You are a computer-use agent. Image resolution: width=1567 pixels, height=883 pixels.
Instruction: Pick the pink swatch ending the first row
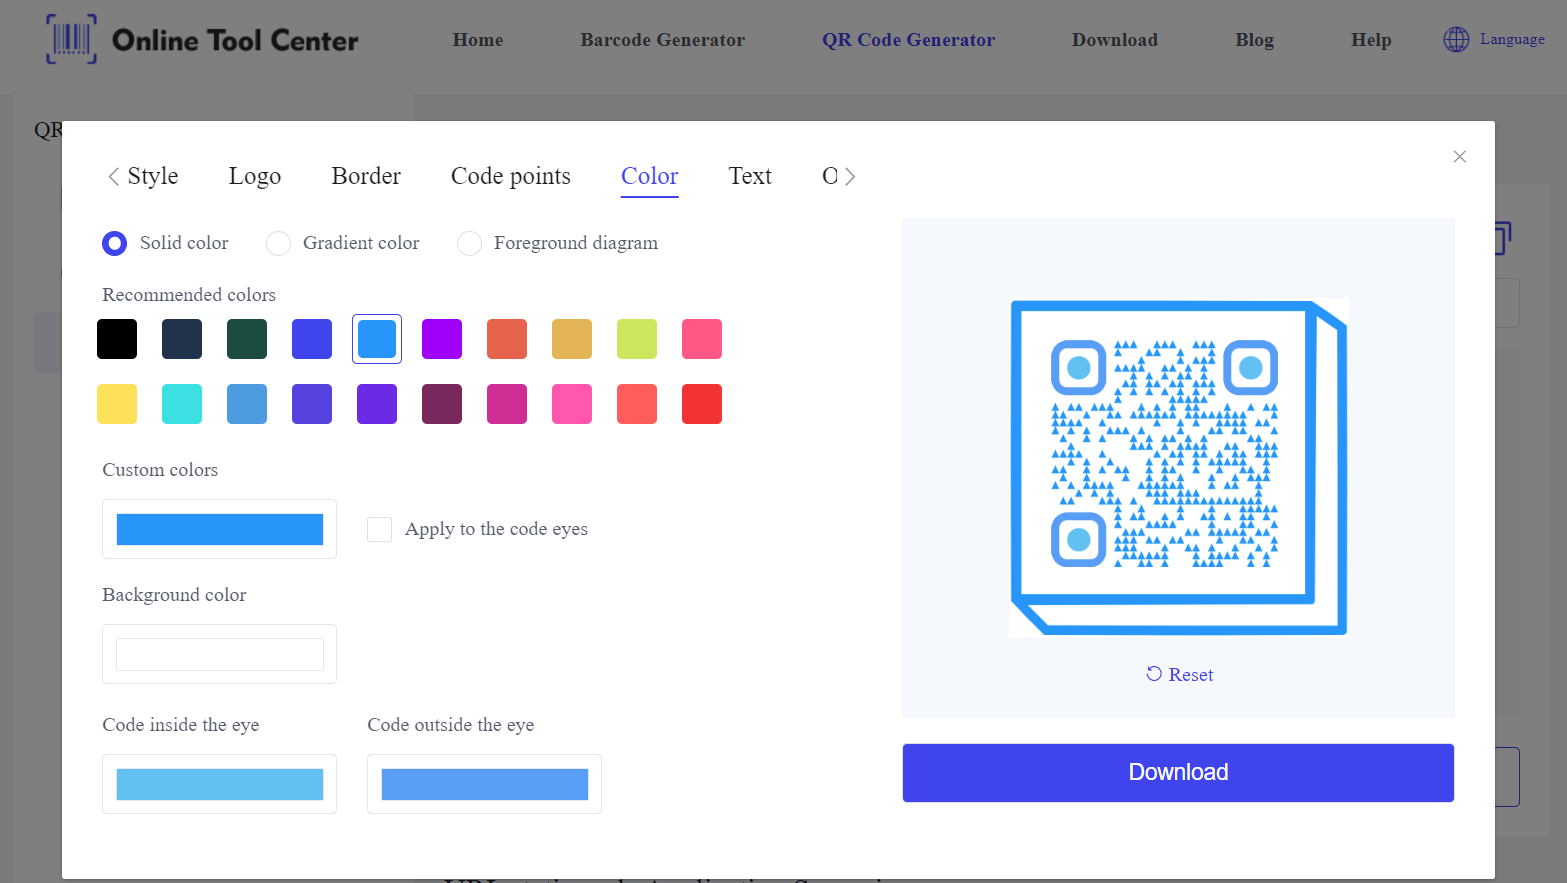(702, 339)
